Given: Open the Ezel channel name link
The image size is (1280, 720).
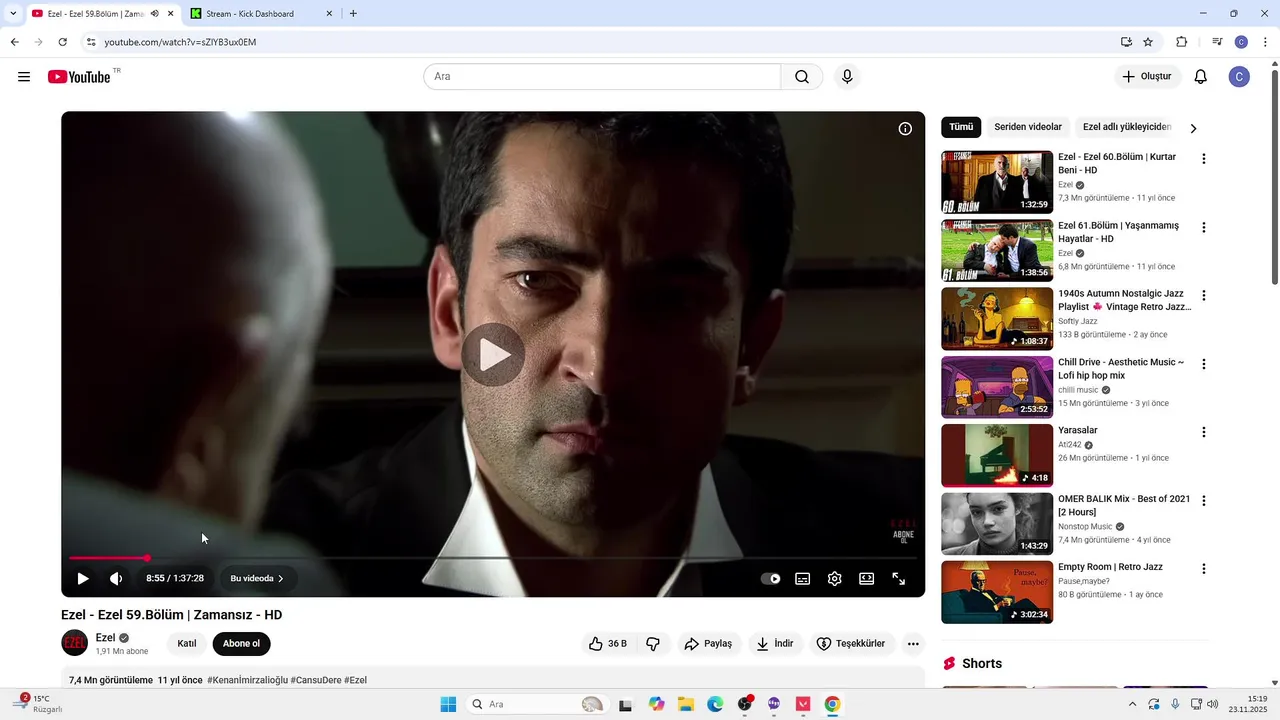Looking at the screenshot, I should point(105,638).
